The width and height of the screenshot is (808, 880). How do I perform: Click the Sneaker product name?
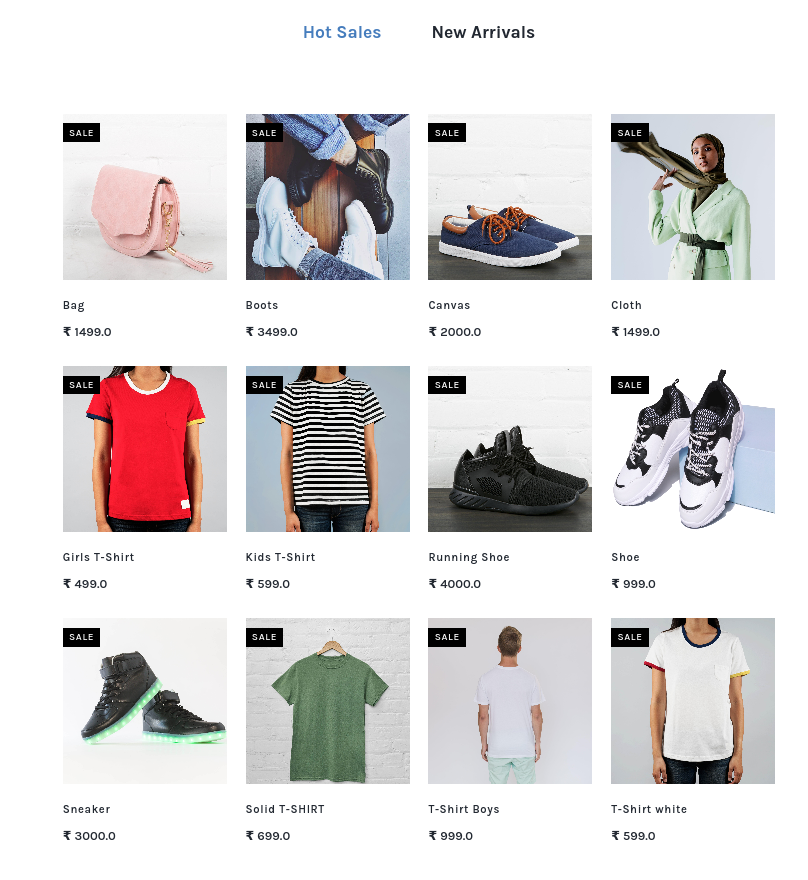click(86, 809)
